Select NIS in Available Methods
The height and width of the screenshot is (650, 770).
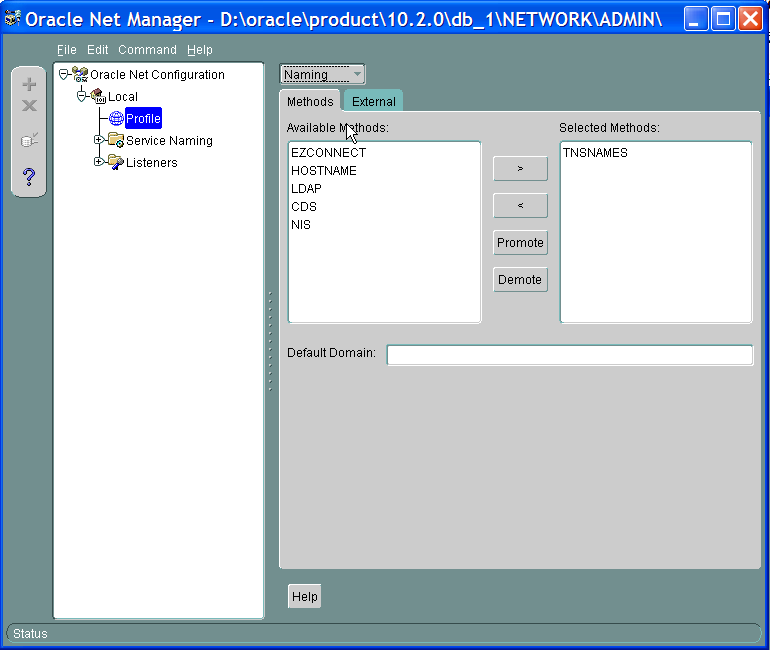[301, 225]
